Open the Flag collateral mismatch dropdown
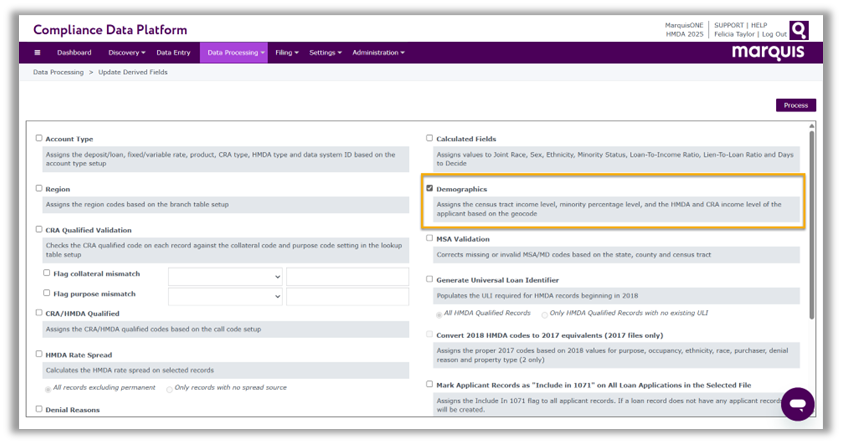 225,277
